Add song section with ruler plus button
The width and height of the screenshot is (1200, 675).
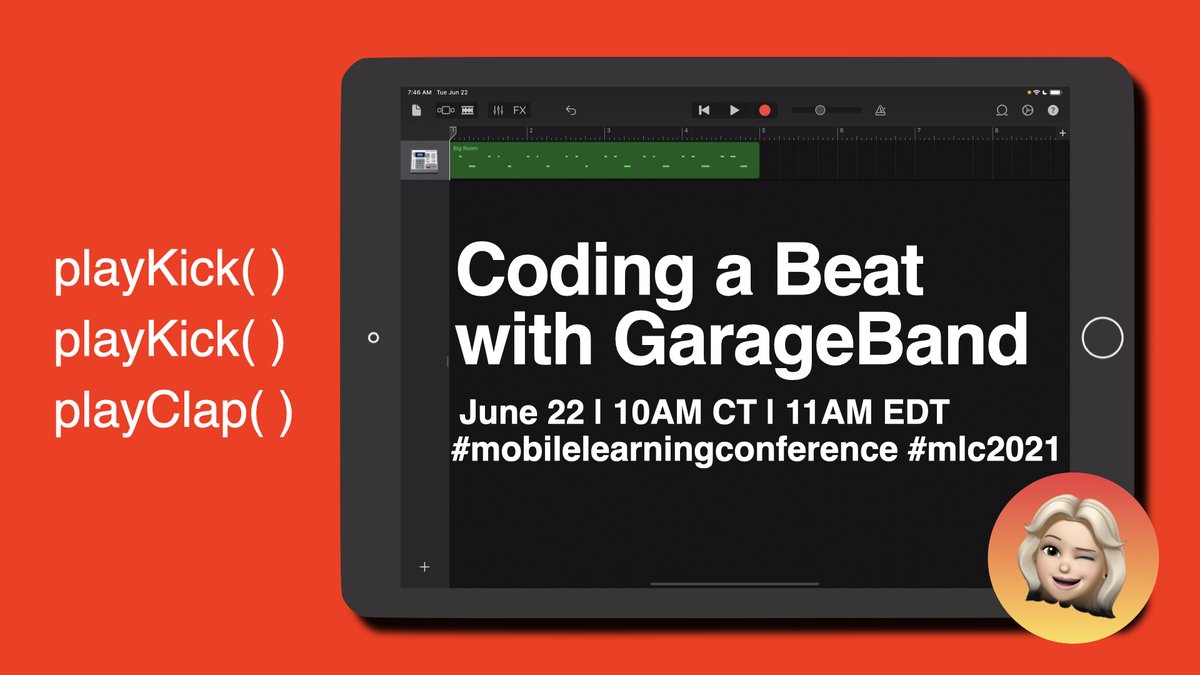click(1062, 133)
